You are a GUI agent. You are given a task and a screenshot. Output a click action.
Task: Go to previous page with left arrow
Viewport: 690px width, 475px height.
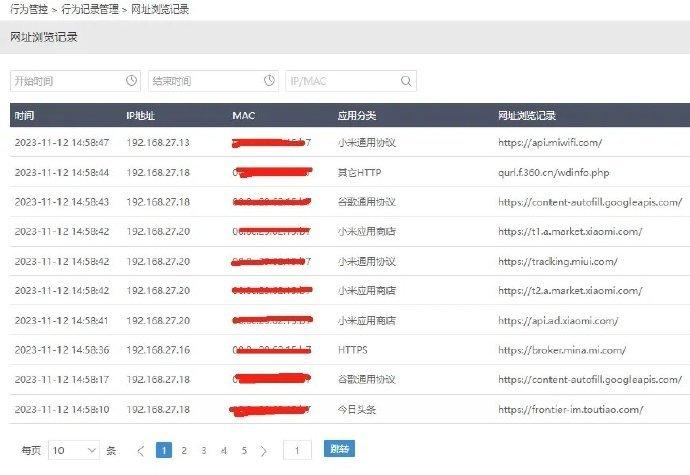(141, 451)
